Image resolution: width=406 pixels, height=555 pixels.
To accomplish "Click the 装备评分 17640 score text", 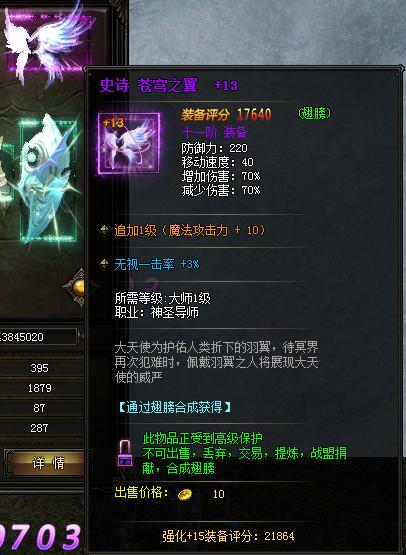I will click(x=227, y=114).
